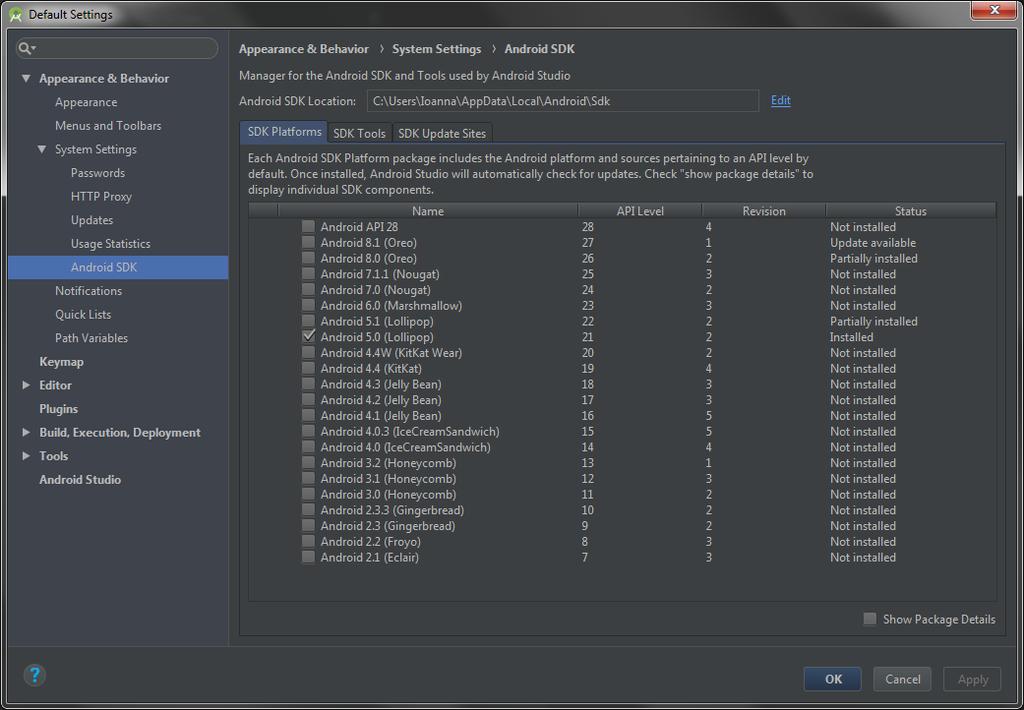This screenshot has width=1024, height=710.
Task: Click the Android Studio title bar icon
Action: pyautogui.click(x=16, y=14)
